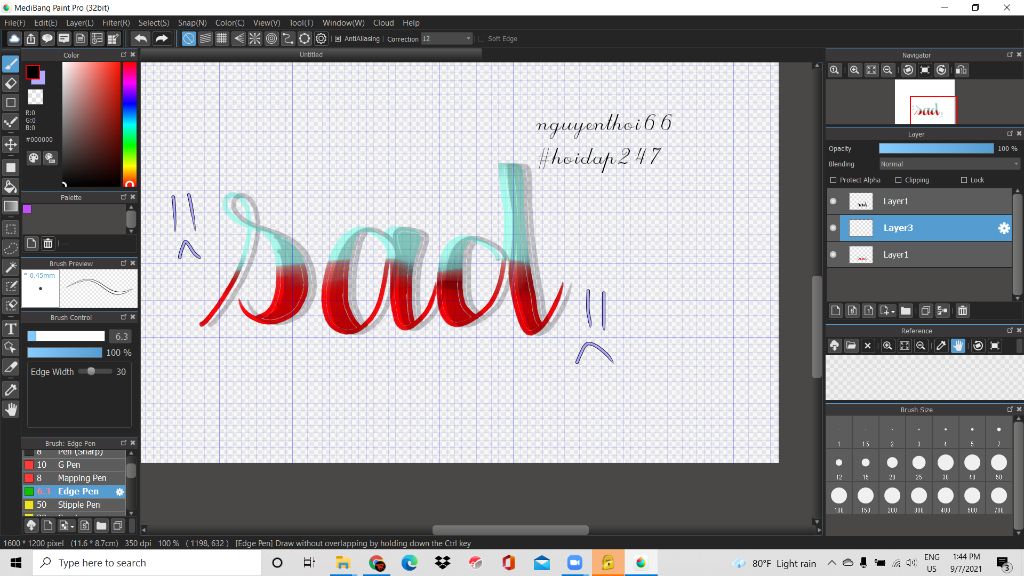Delete layer with trash icon
1024x576 pixels.
point(962,311)
